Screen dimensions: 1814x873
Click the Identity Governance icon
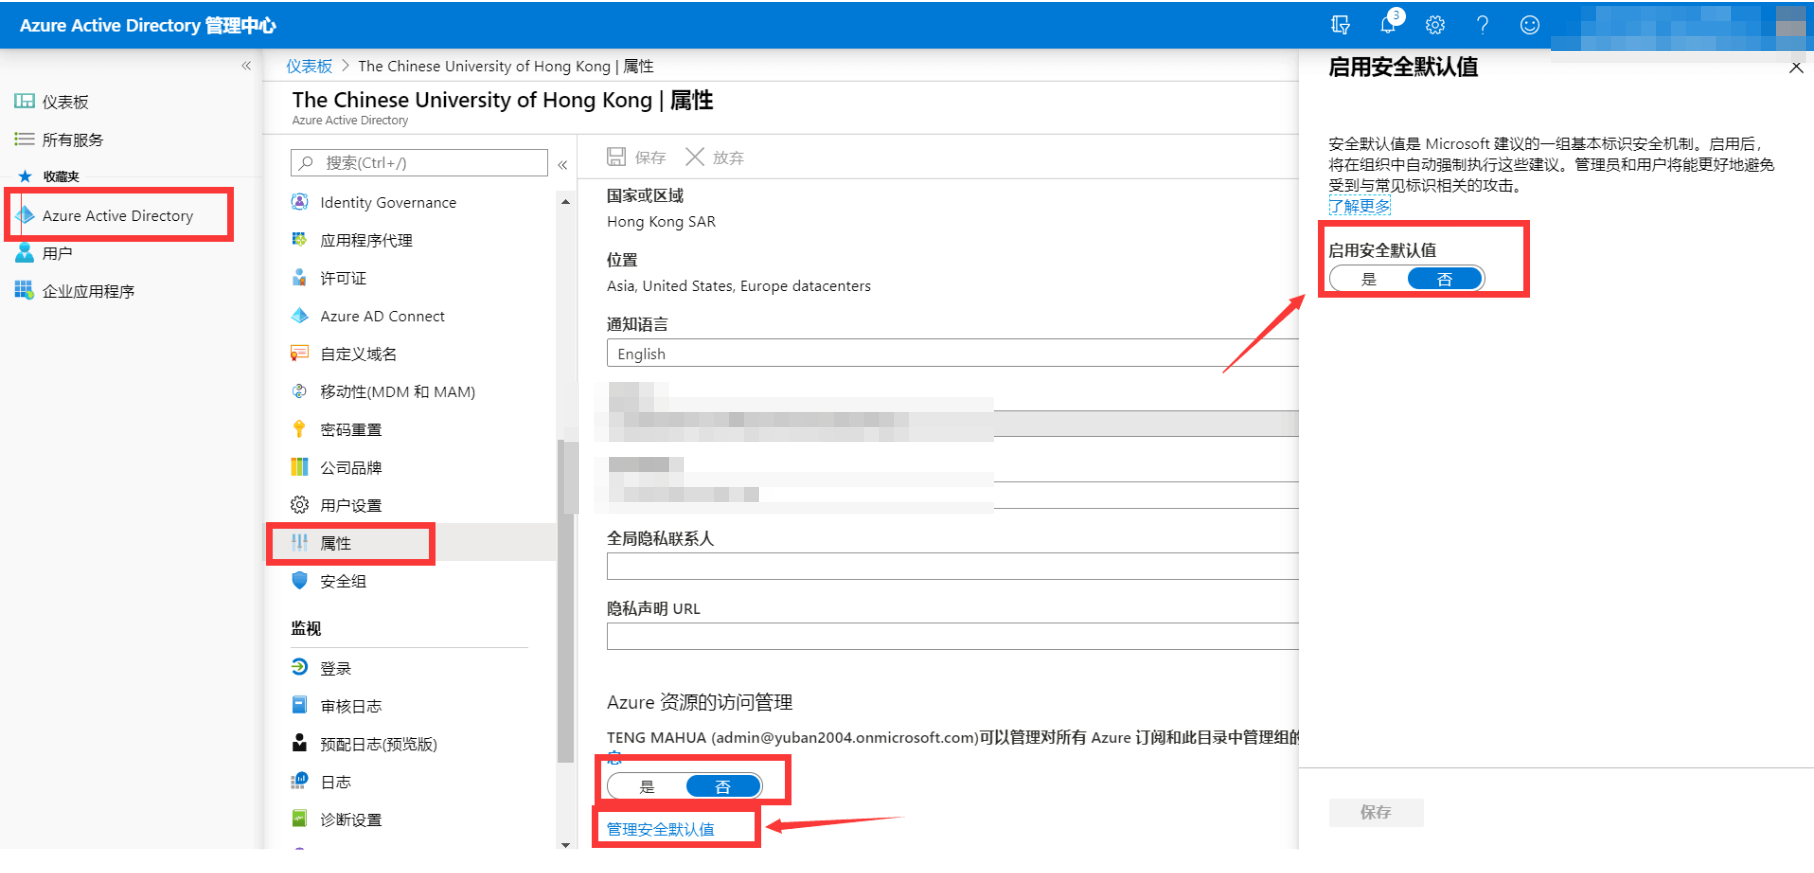point(299,202)
